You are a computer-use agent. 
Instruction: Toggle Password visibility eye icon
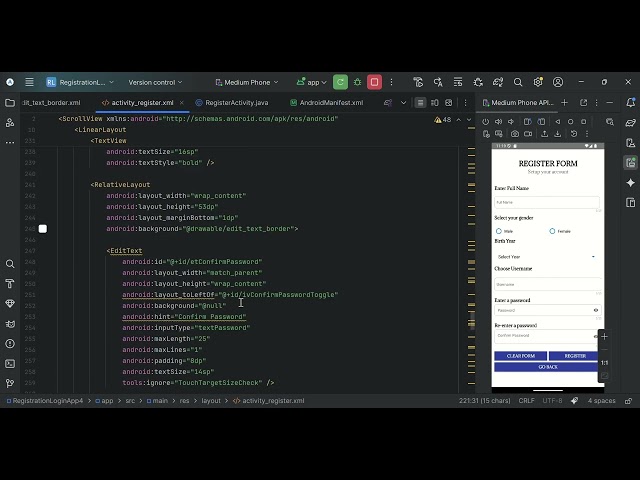[x=596, y=310]
